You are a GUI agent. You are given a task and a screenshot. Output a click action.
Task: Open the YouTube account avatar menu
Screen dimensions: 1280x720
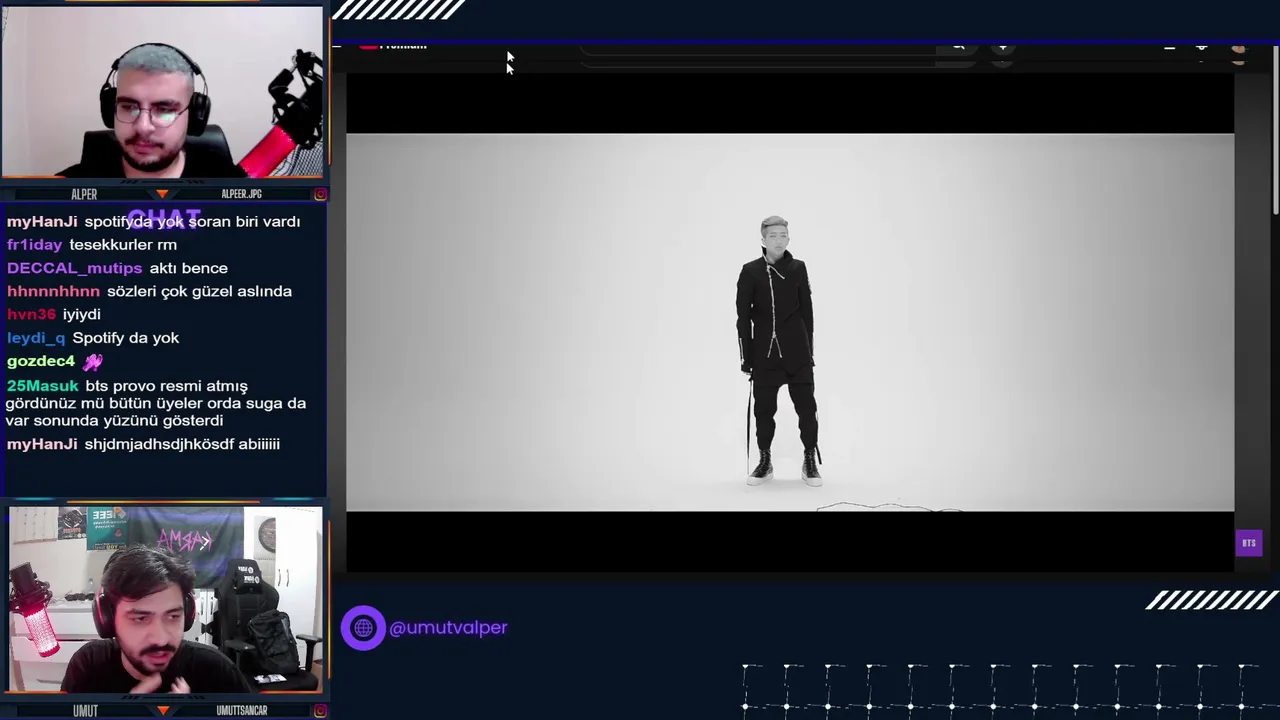pyautogui.click(x=1239, y=48)
